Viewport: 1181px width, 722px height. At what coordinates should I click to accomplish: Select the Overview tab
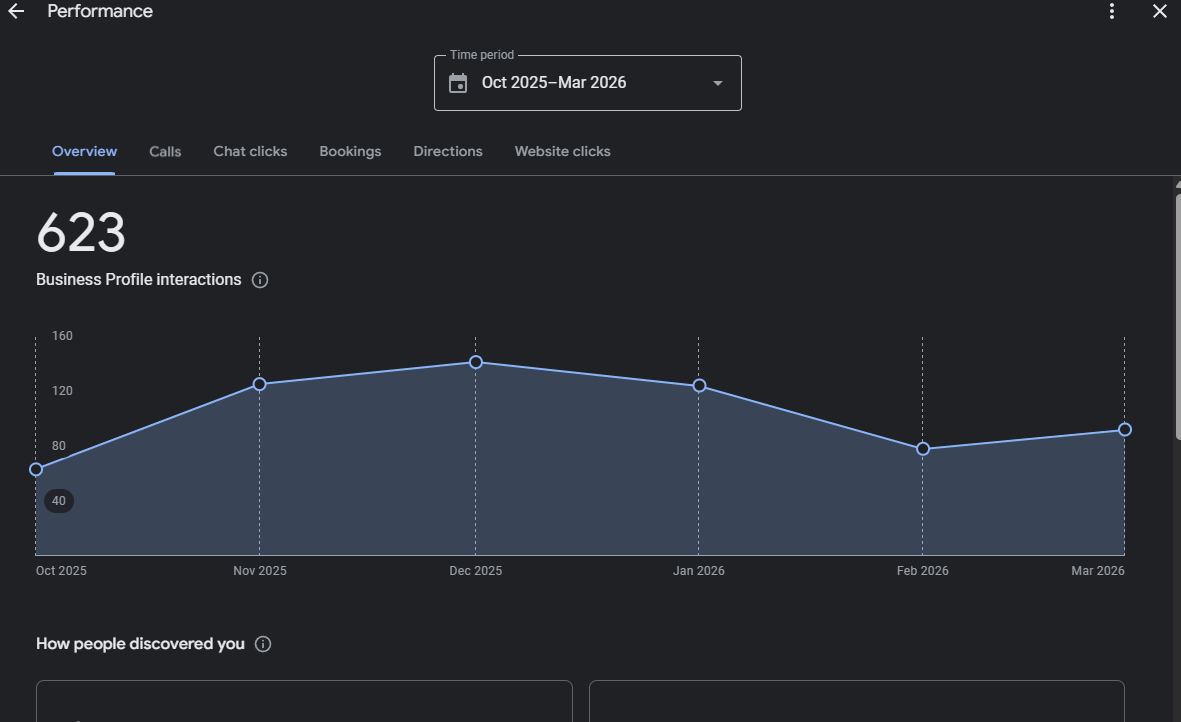84,152
